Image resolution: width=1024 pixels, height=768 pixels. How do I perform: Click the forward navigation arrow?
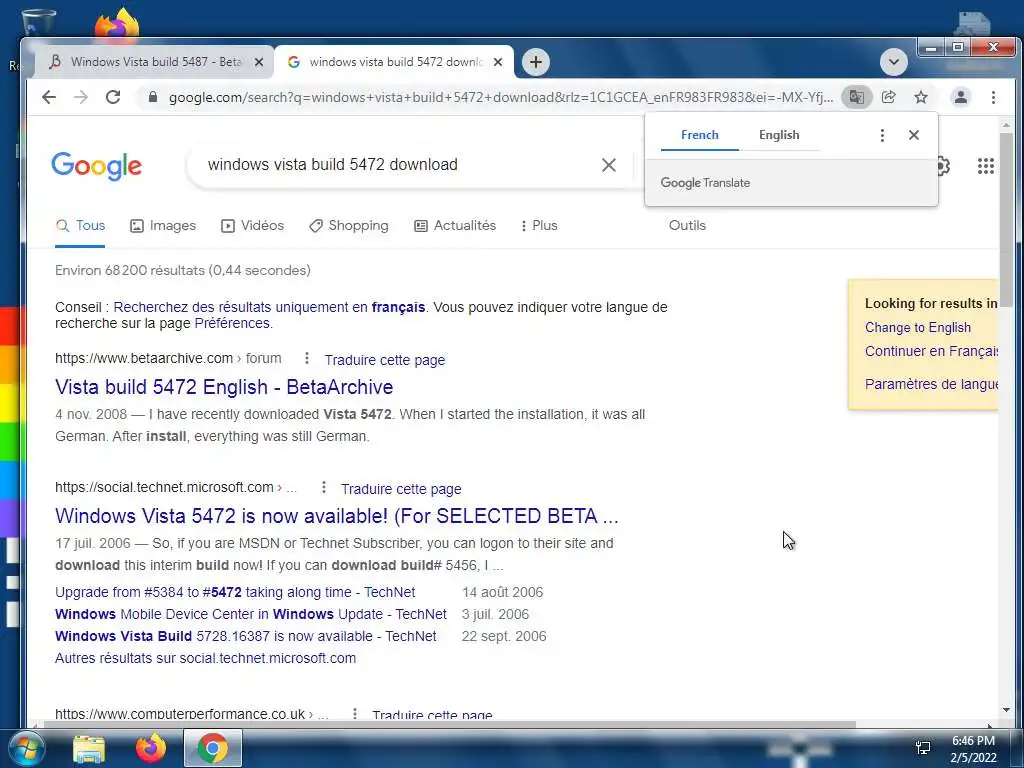81,97
